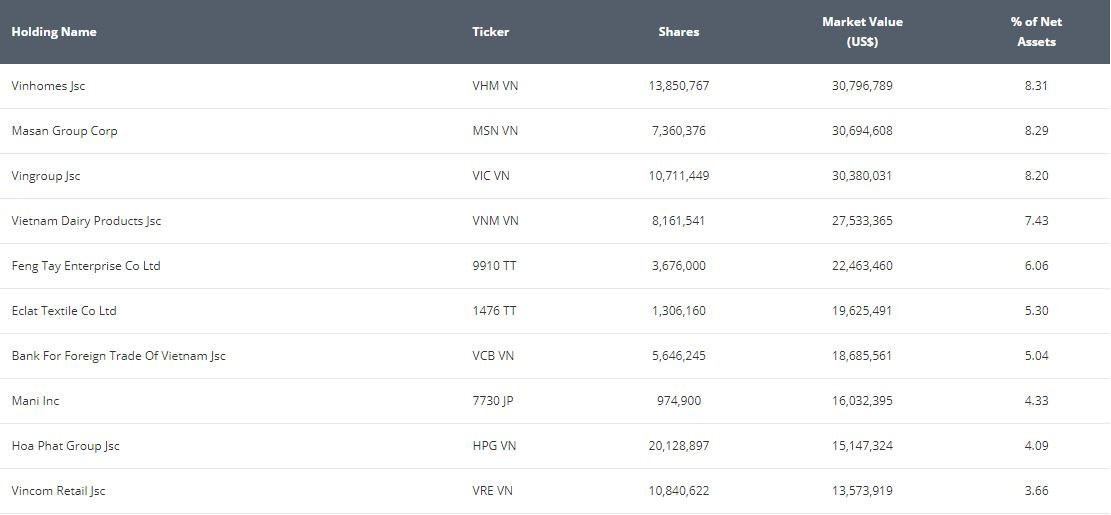This screenshot has height=515, width=1111.
Task: Click Hoa Phat Group Jsc
Action: pos(65,446)
